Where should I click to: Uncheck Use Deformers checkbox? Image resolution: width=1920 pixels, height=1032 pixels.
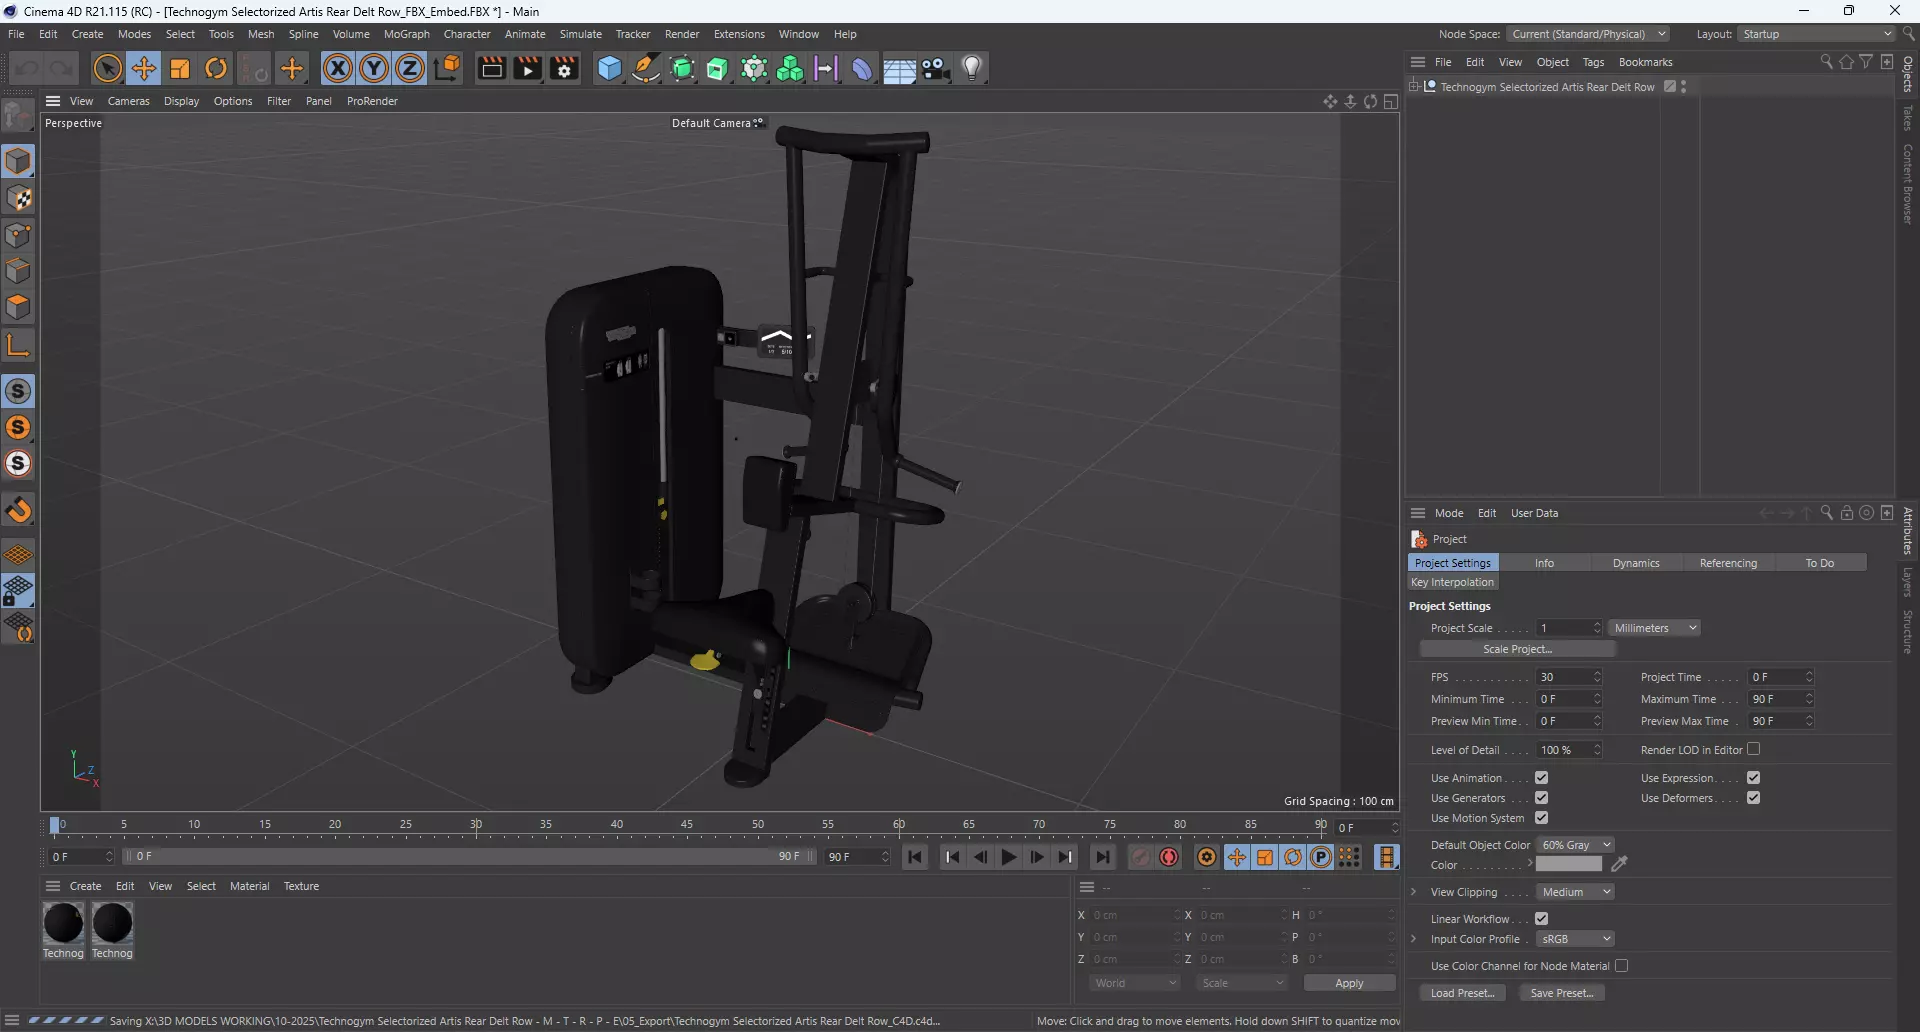click(1753, 798)
